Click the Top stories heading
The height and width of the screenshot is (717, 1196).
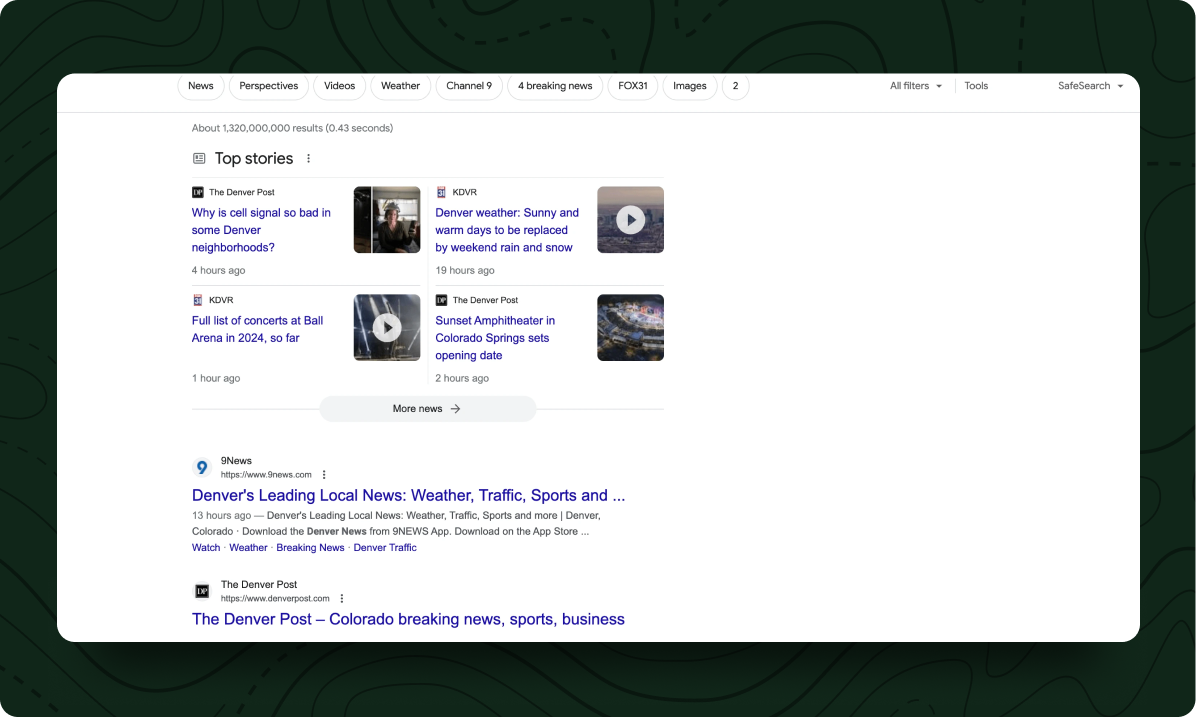point(254,159)
